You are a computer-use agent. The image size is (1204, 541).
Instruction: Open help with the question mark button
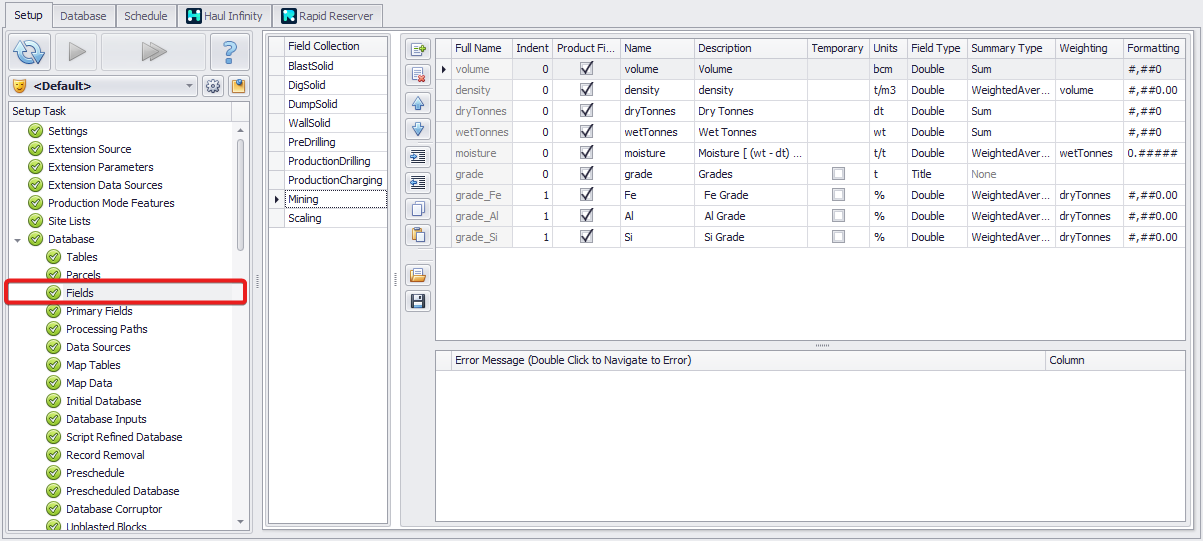[230, 51]
